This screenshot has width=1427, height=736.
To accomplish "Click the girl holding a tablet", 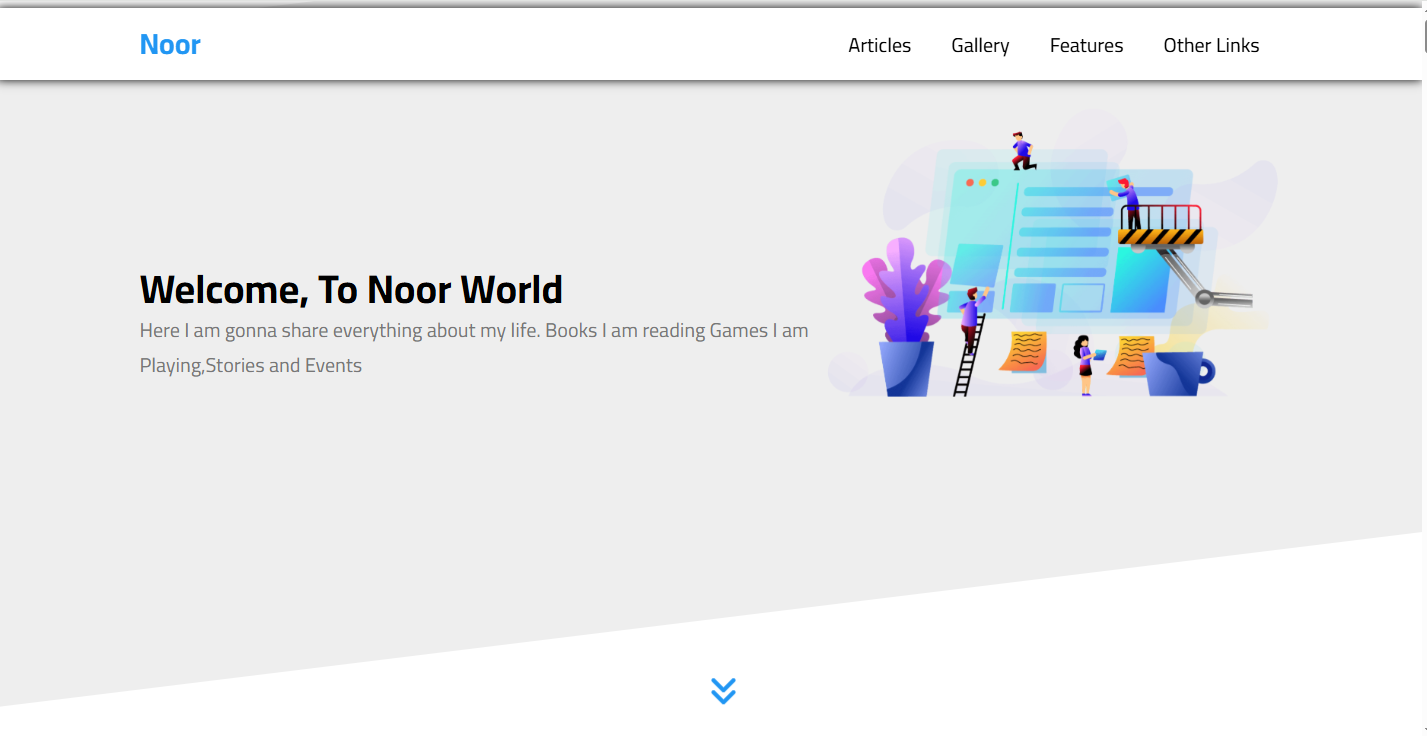I will [x=1084, y=364].
